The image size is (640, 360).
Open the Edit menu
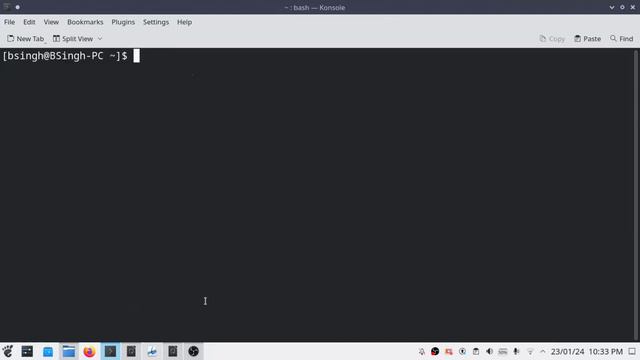(29, 22)
